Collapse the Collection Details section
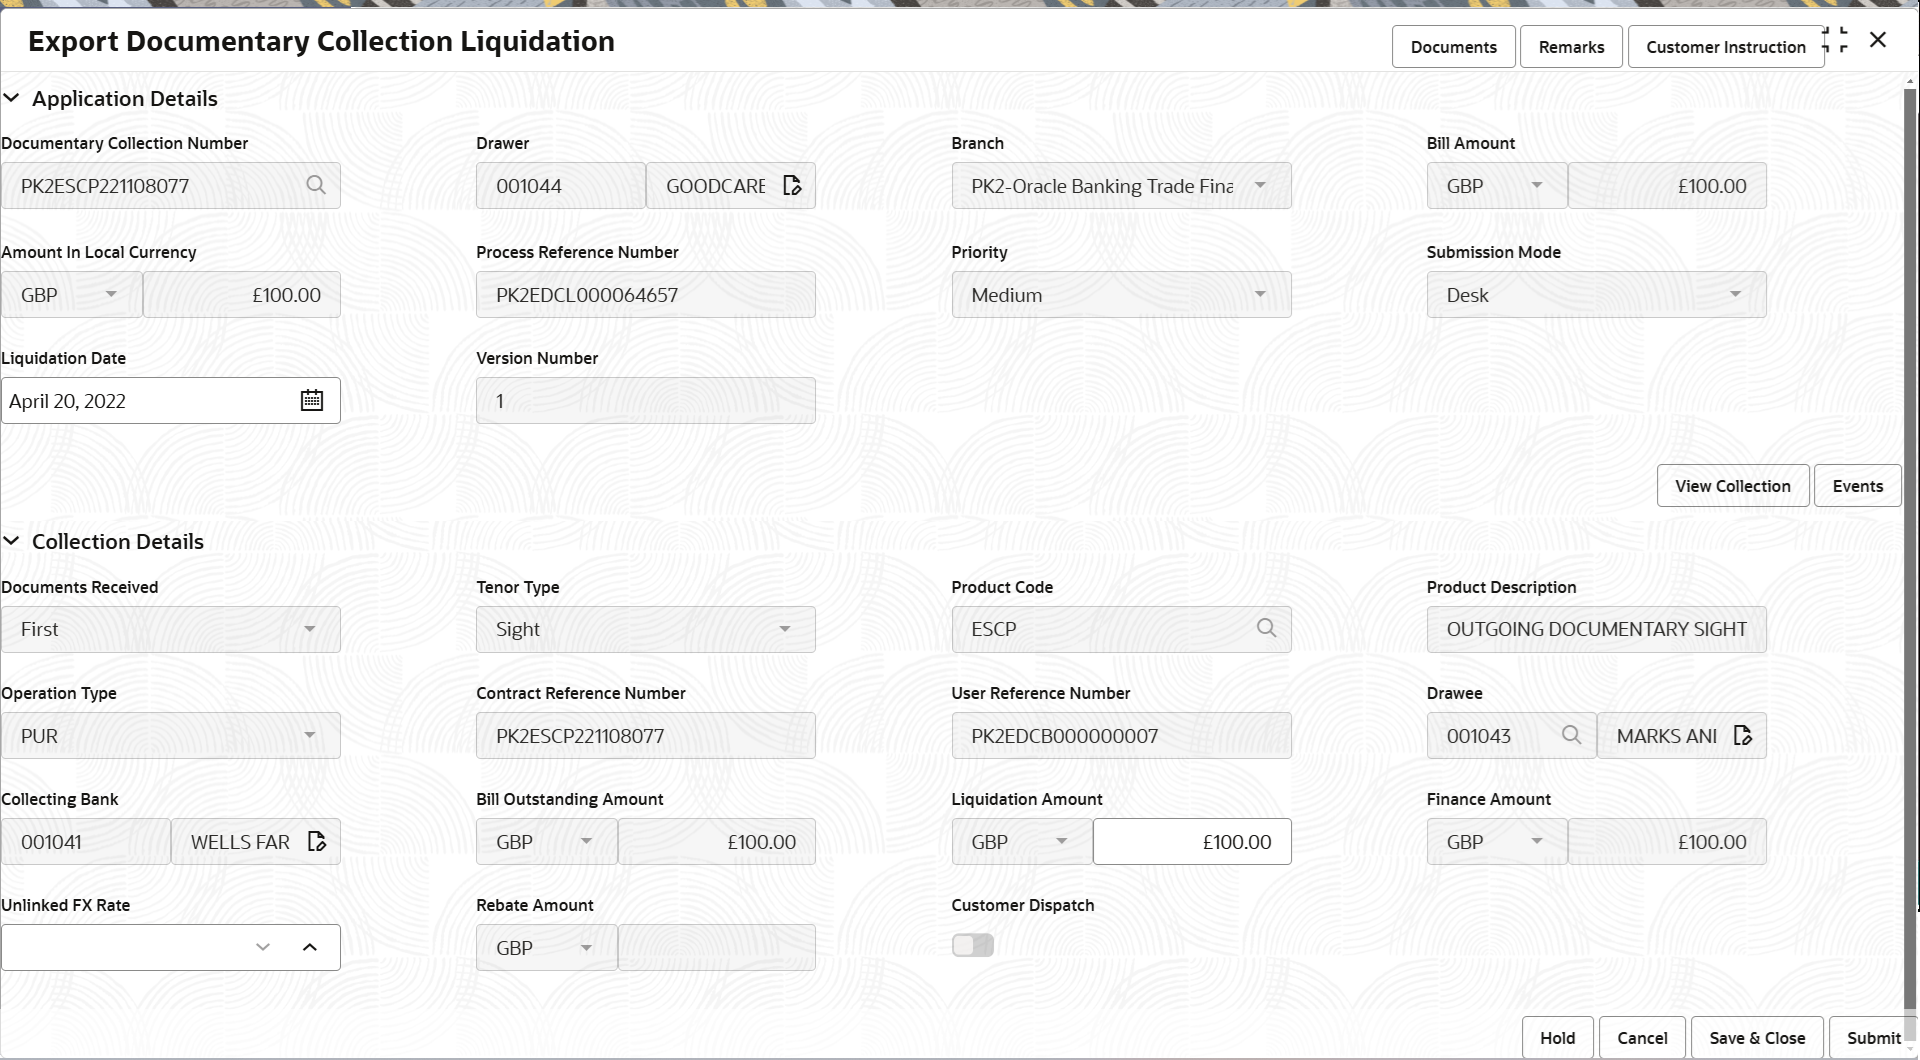 [x=12, y=541]
